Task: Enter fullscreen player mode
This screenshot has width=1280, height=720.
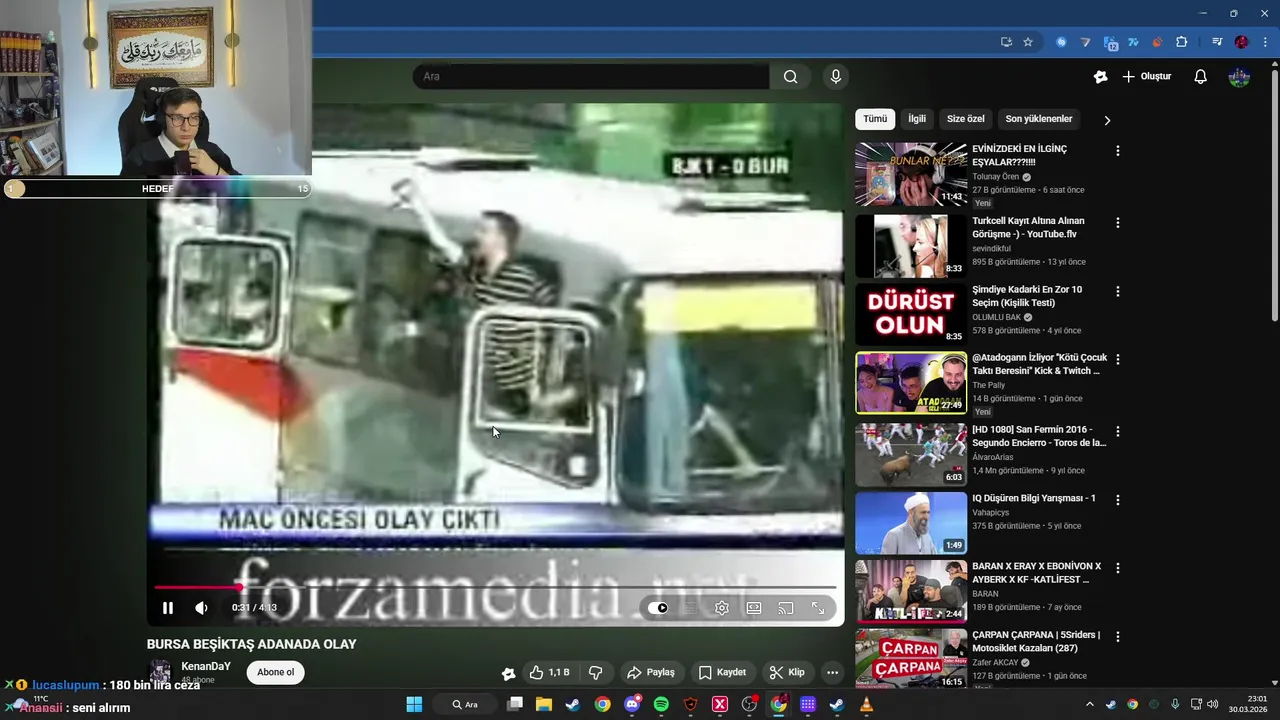Action: pyautogui.click(x=818, y=608)
